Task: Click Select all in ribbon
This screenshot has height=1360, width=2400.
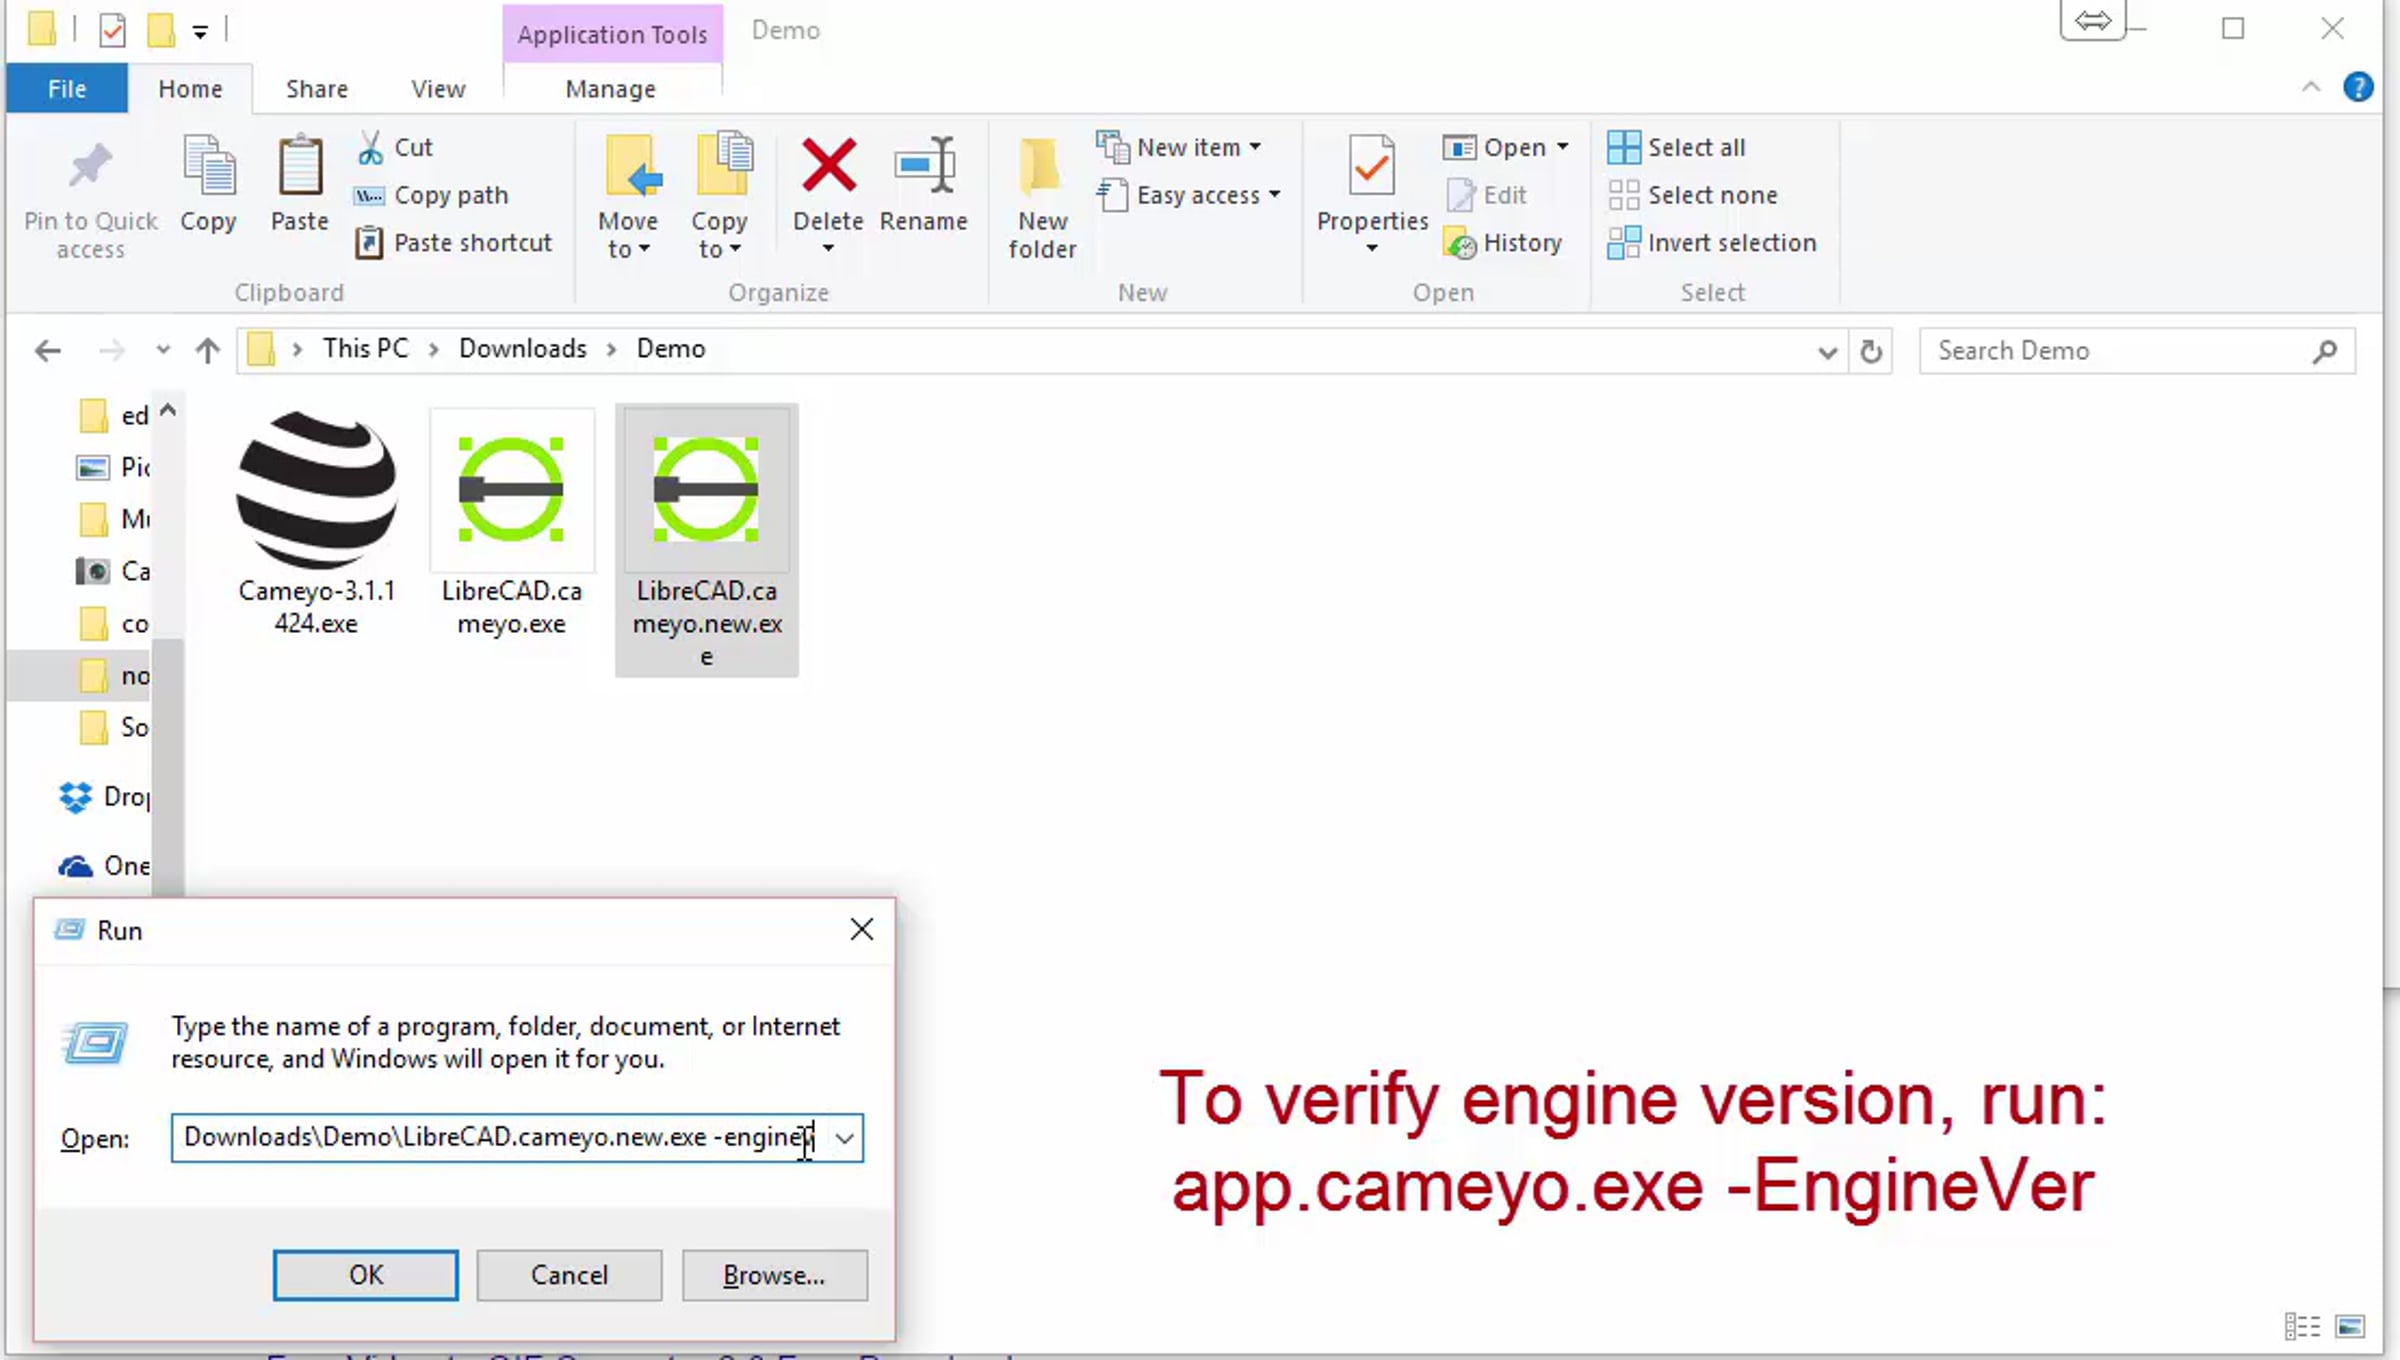Action: [x=1676, y=148]
